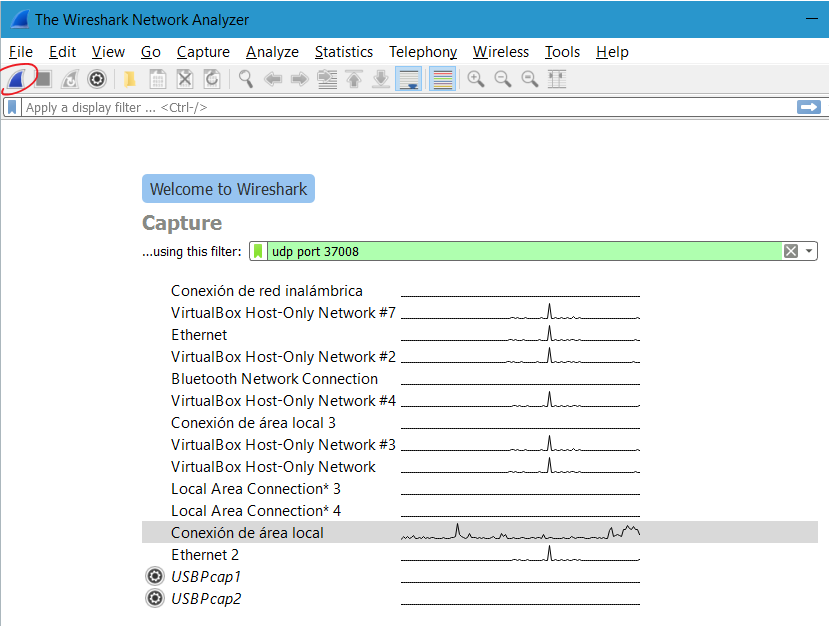Select Bluetooth Network Connection interface
Viewport: 829px width, 626px height.
(x=274, y=379)
